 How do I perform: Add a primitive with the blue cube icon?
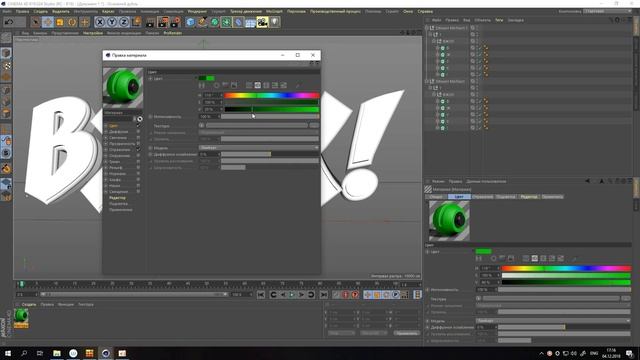point(190,22)
